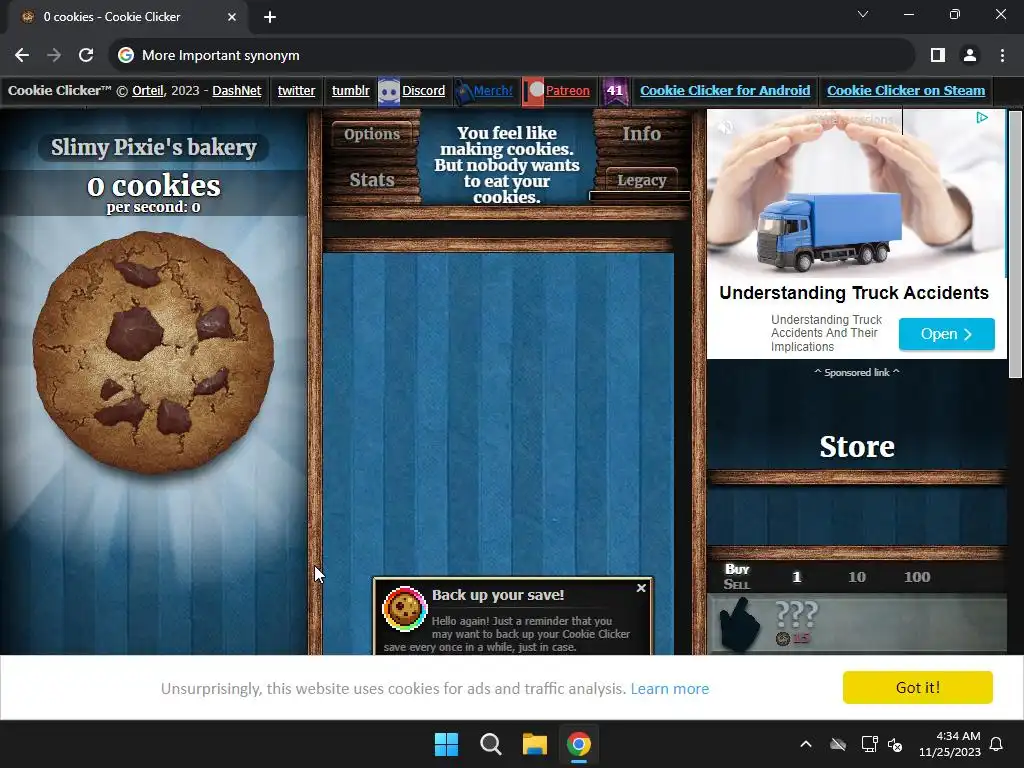1024x768 pixels.
Task: Close the Cookie Clicker tab
Action: coord(232,17)
